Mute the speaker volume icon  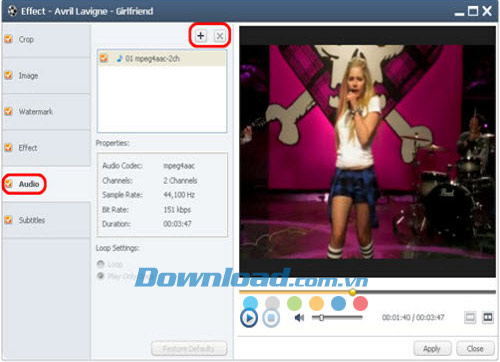pyautogui.click(x=299, y=318)
